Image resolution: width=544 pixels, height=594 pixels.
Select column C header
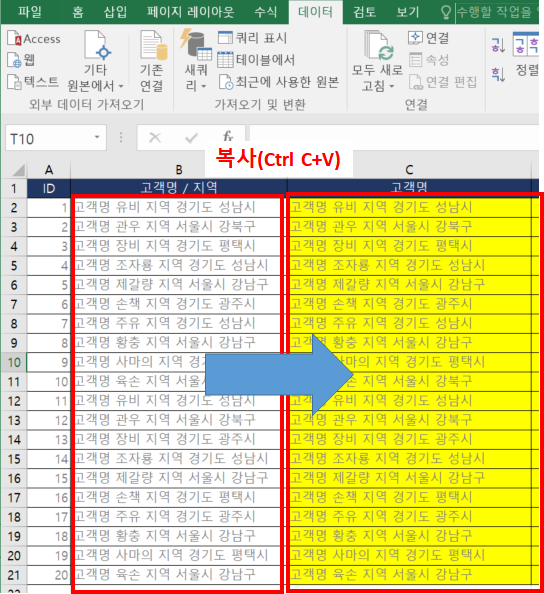(x=410, y=170)
